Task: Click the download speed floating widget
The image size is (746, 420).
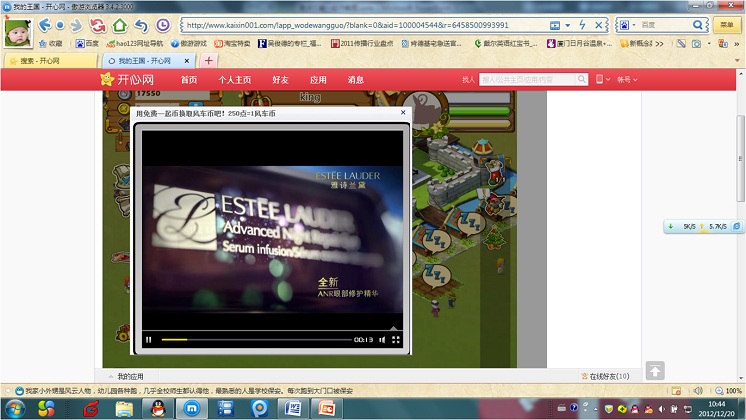Action: pos(703,226)
